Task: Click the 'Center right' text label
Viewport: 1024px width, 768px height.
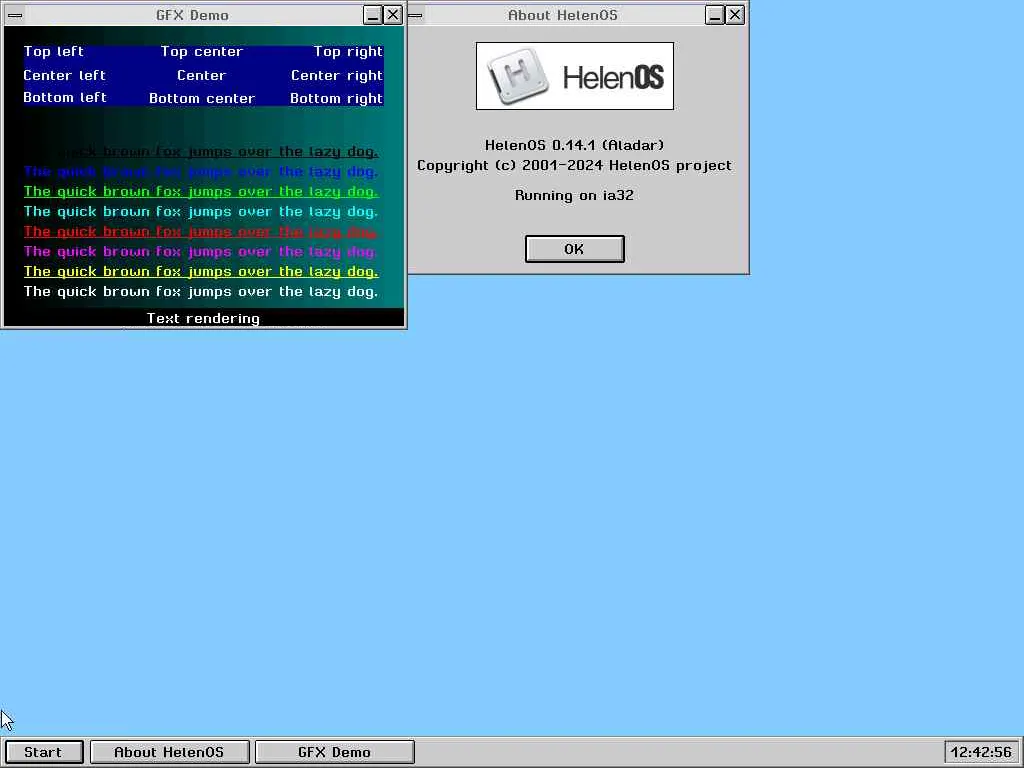Action: pyautogui.click(x=337, y=76)
